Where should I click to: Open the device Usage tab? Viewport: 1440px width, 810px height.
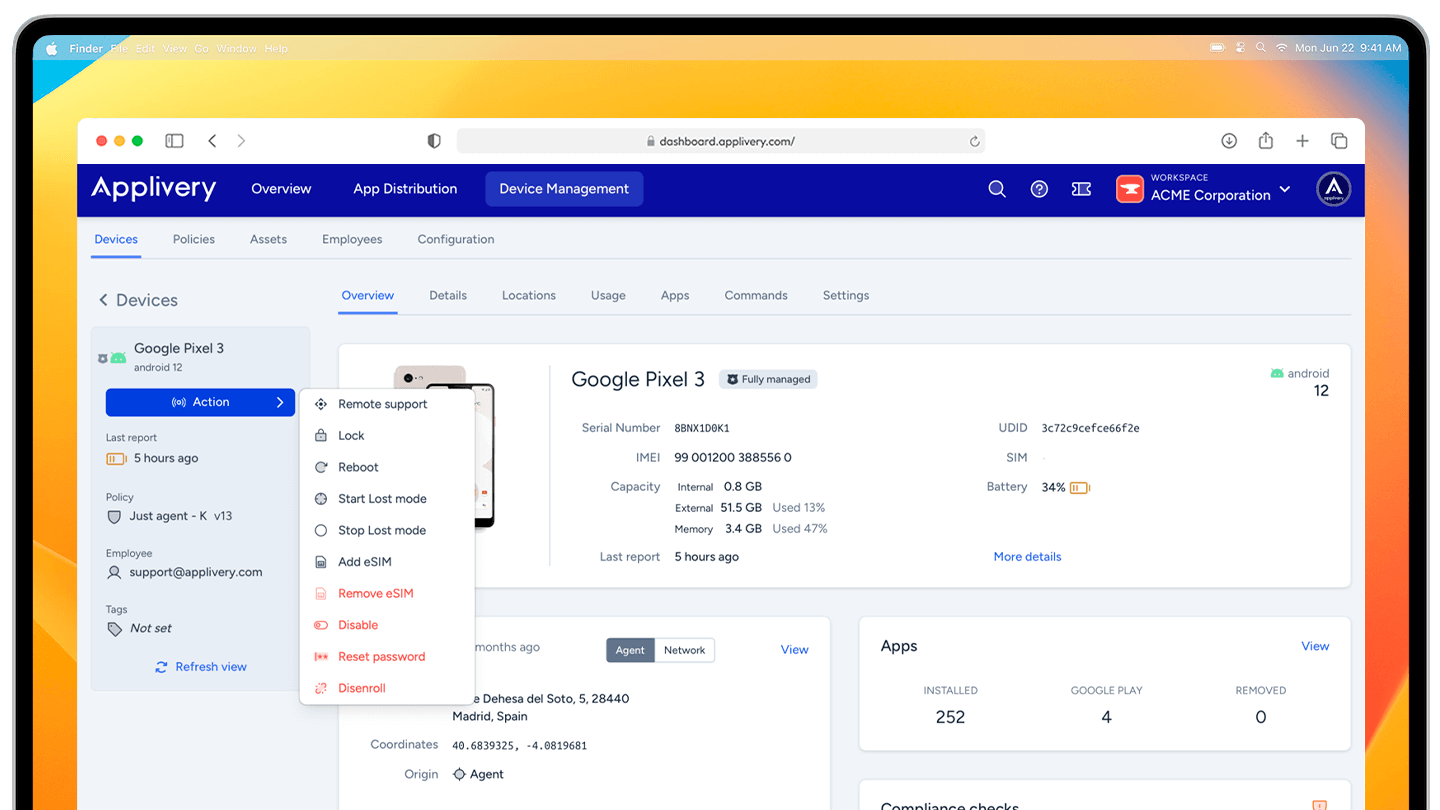tap(608, 296)
